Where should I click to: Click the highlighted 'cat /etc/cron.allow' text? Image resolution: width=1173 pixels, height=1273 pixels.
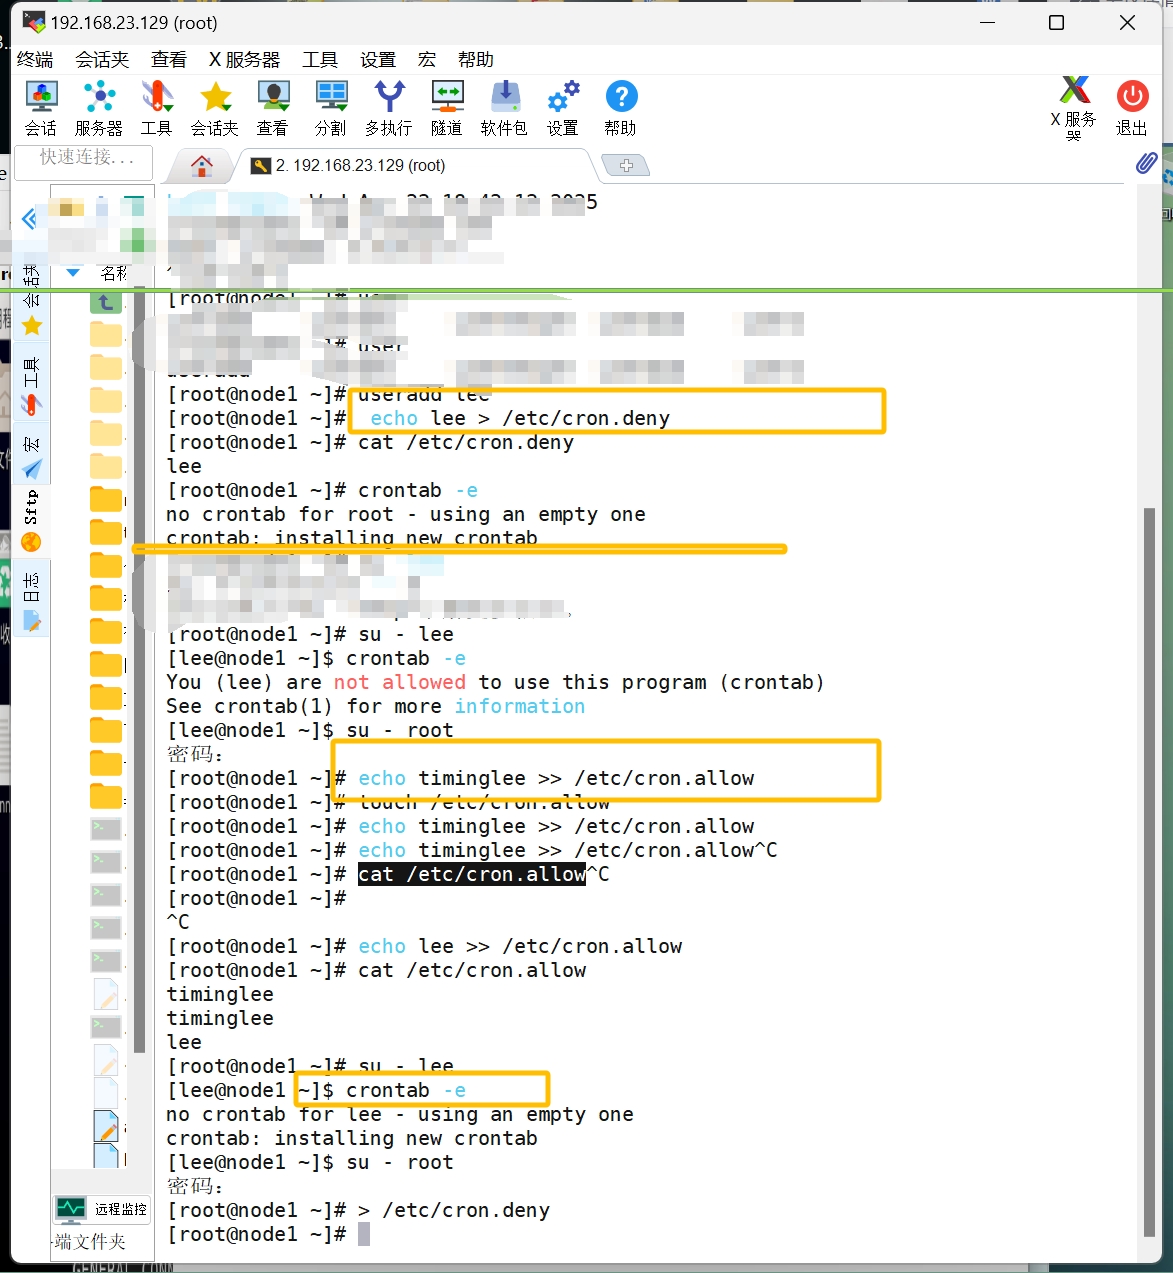coord(472,874)
